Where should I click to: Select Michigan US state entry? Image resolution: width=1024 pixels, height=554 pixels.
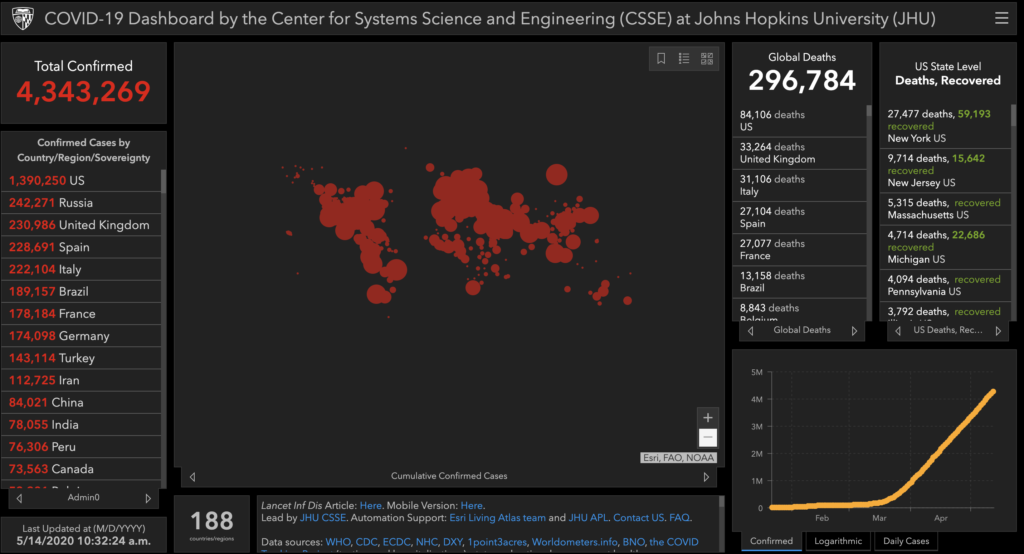[946, 247]
